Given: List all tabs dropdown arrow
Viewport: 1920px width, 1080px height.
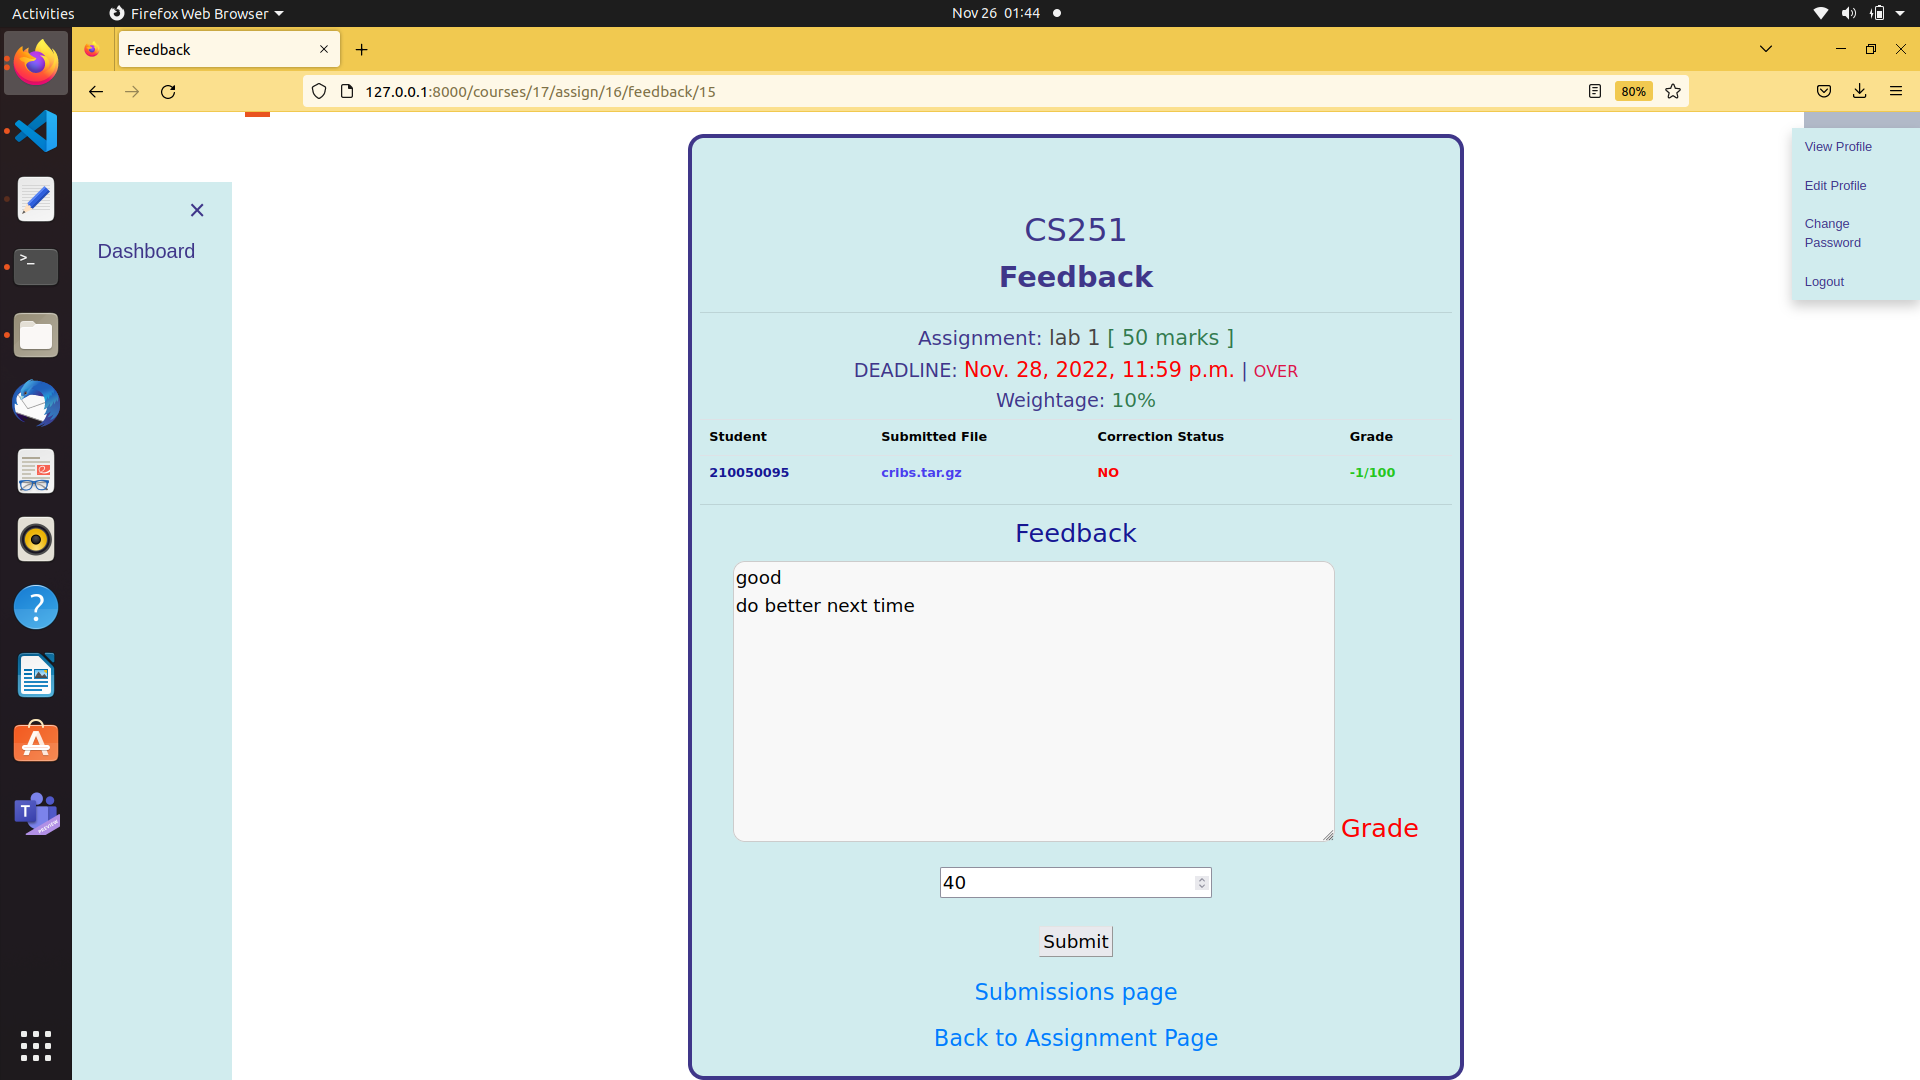Looking at the screenshot, I should click(x=1766, y=48).
